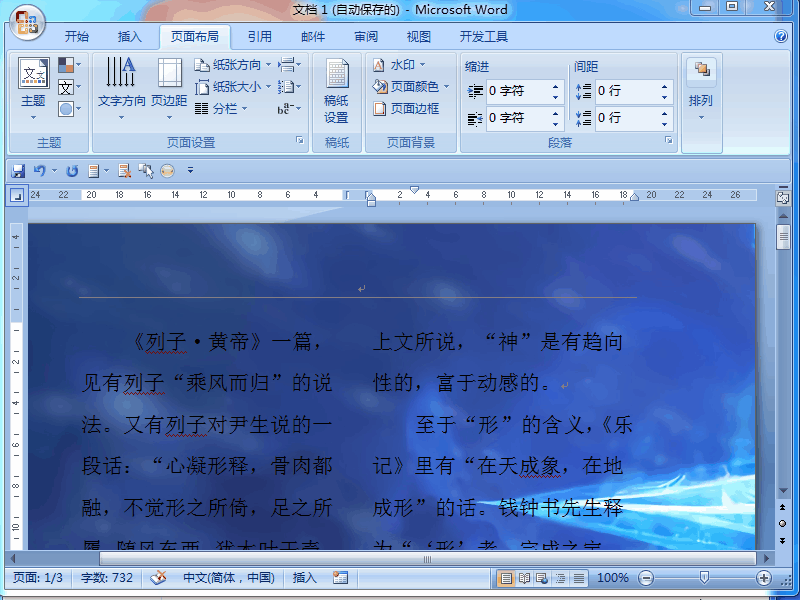
Task: Increase the left indent value
Action: pos(556,86)
